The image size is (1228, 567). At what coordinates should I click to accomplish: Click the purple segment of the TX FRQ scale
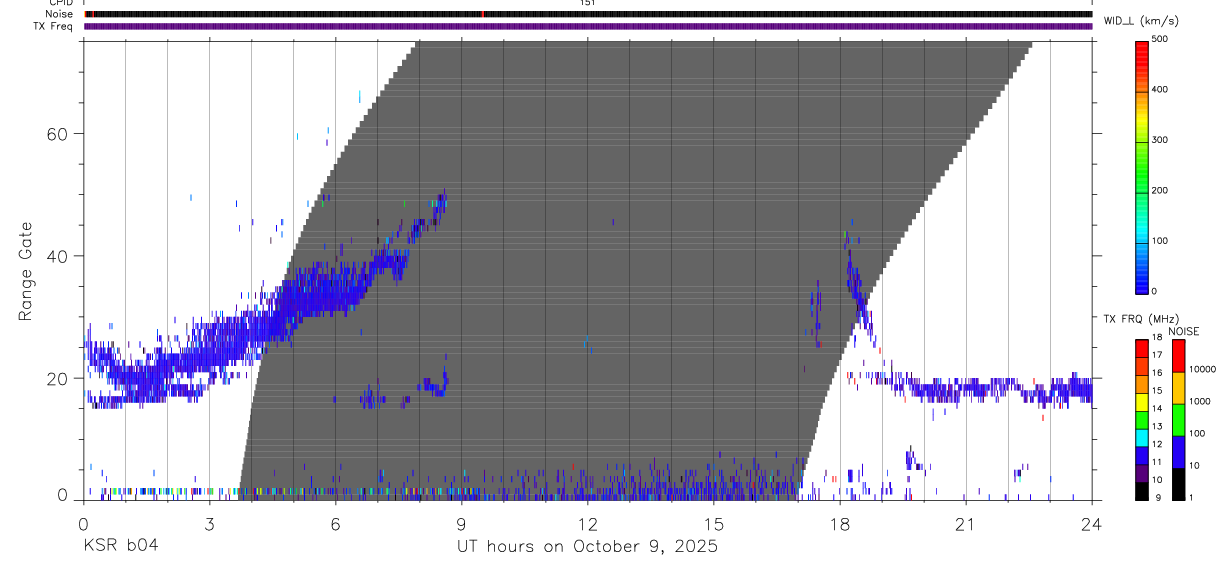[1141, 473]
